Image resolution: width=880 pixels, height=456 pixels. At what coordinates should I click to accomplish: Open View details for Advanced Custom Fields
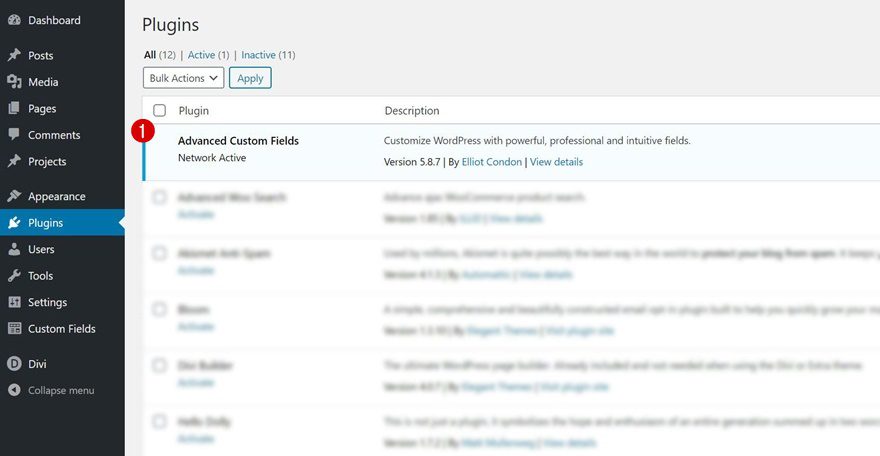556,162
